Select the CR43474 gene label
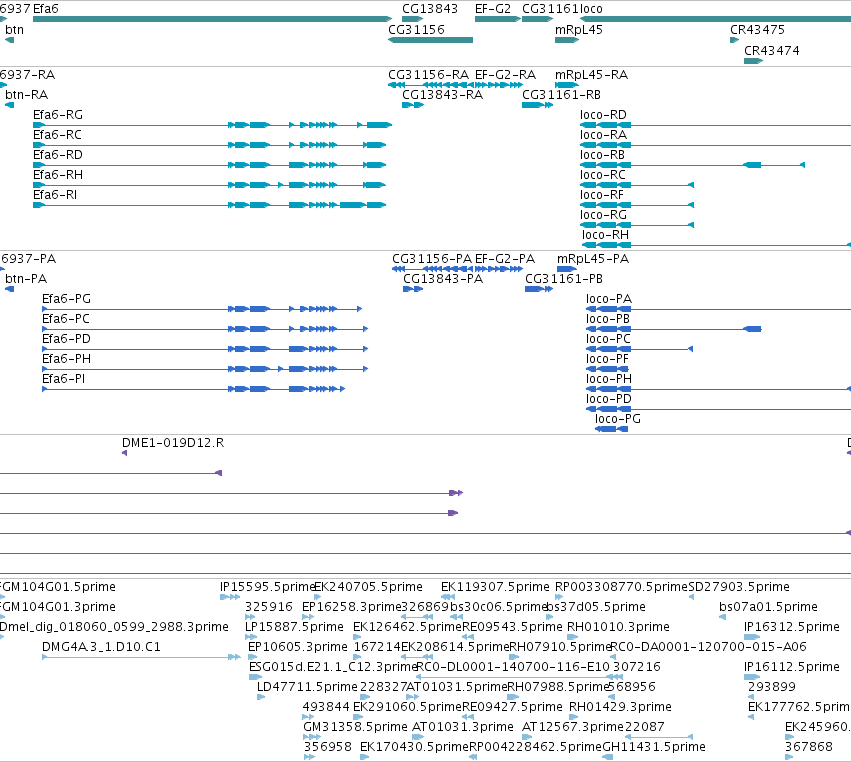 772,50
